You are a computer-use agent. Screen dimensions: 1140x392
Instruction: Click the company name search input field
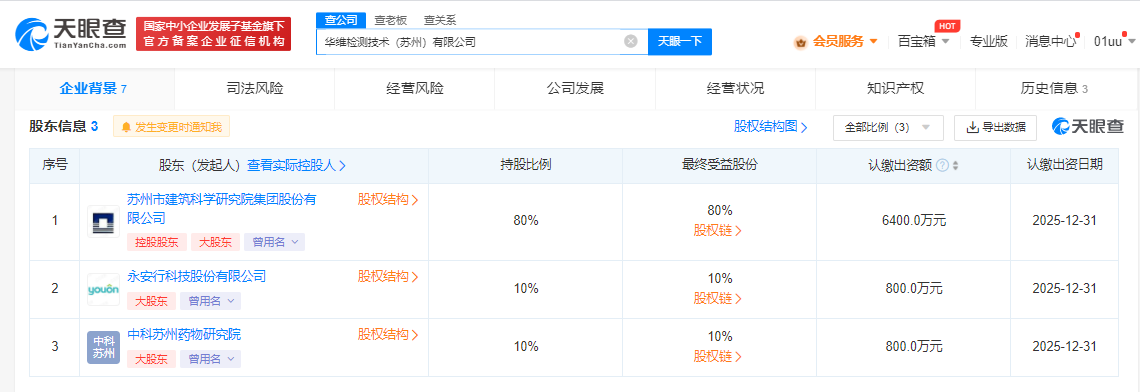[x=470, y=41]
